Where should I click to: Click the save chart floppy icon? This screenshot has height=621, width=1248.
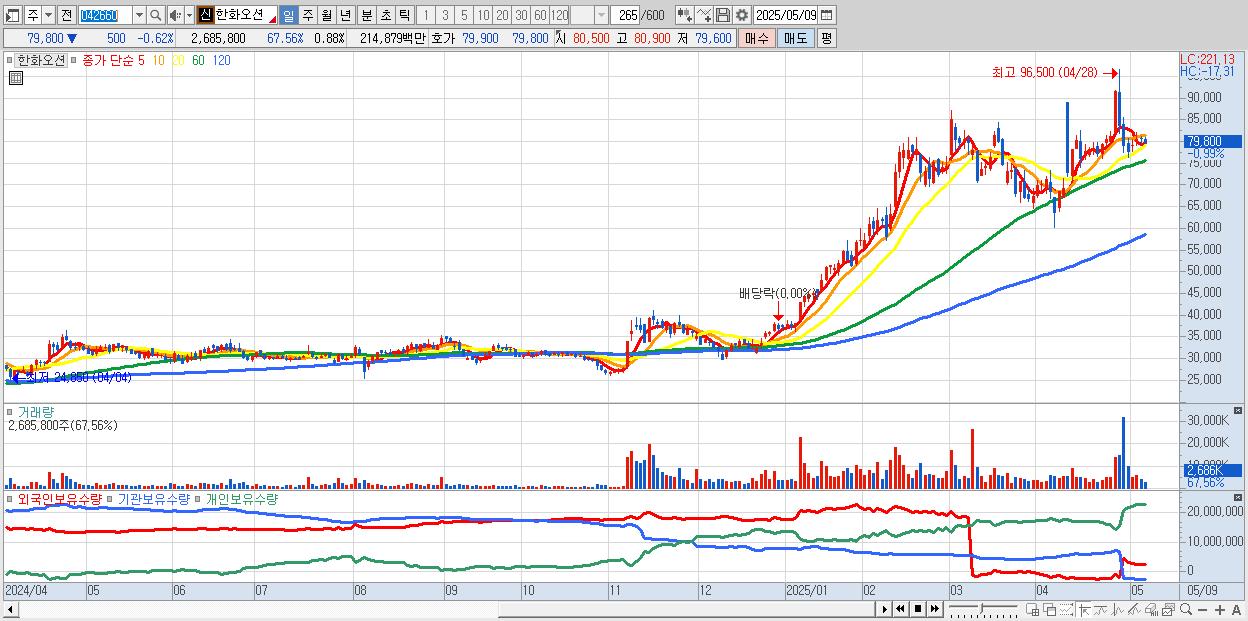(723, 15)
